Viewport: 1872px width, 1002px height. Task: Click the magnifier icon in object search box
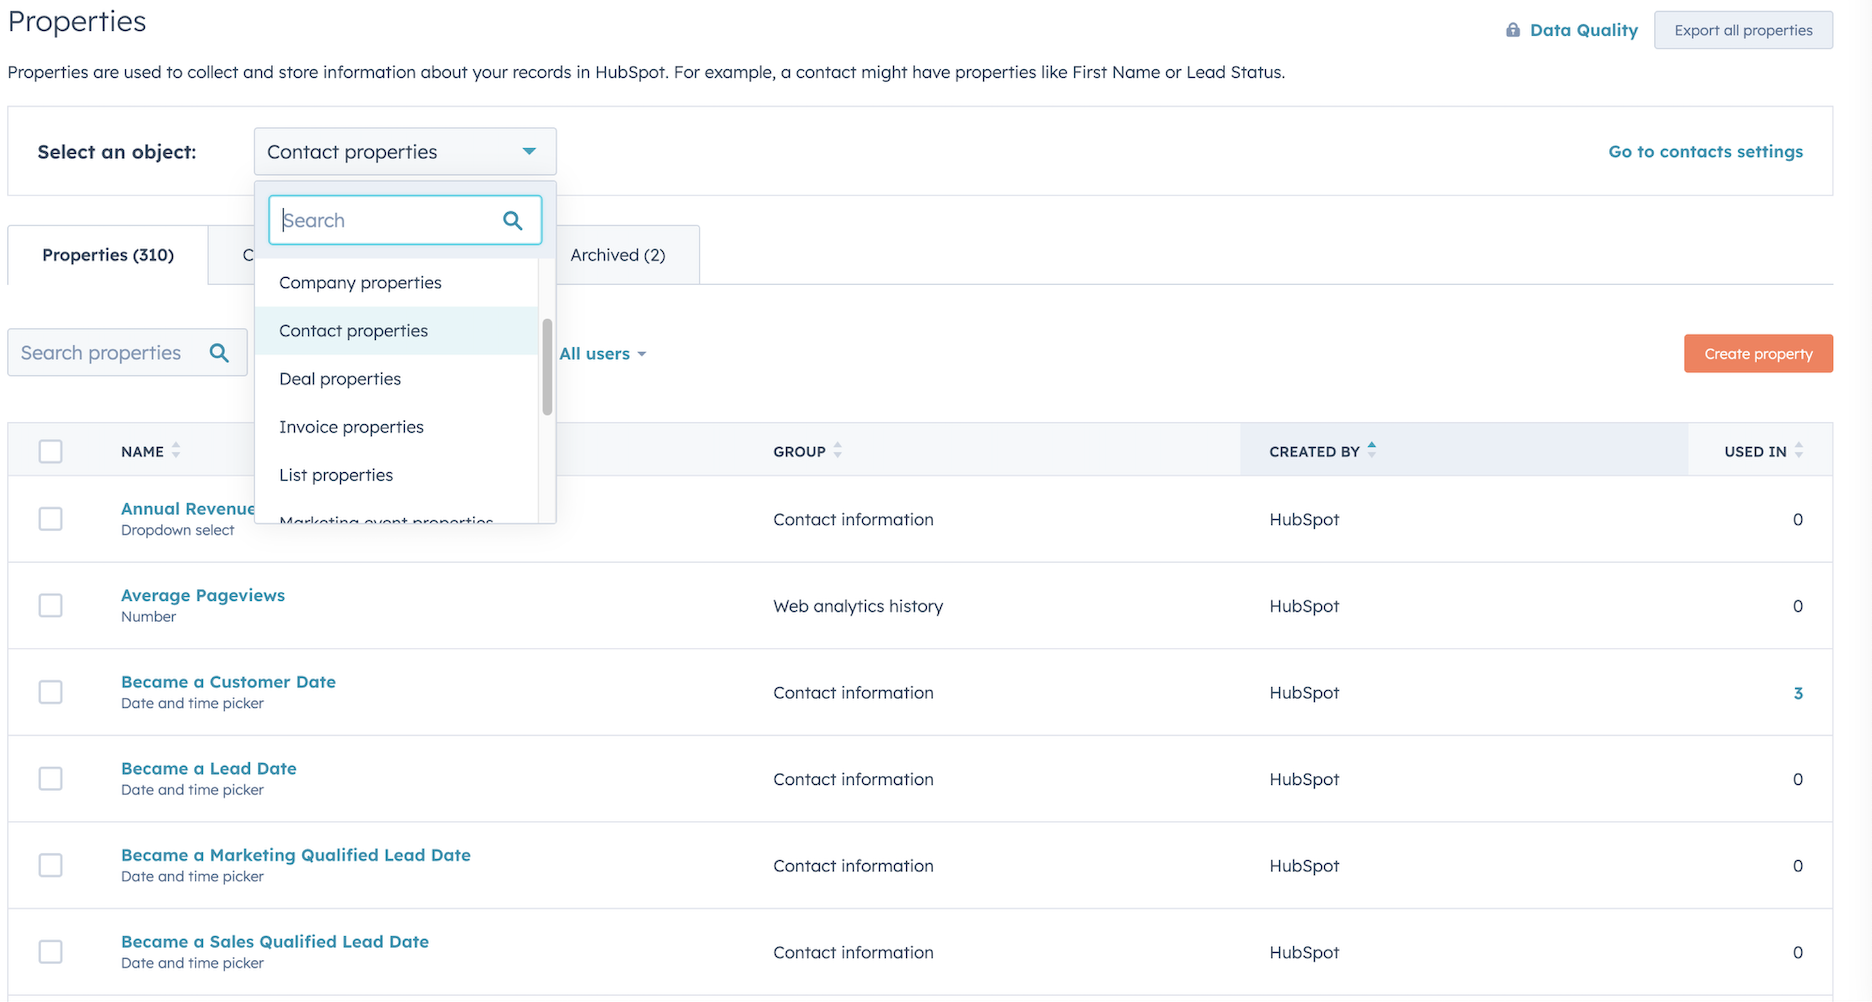click(513, 220)
